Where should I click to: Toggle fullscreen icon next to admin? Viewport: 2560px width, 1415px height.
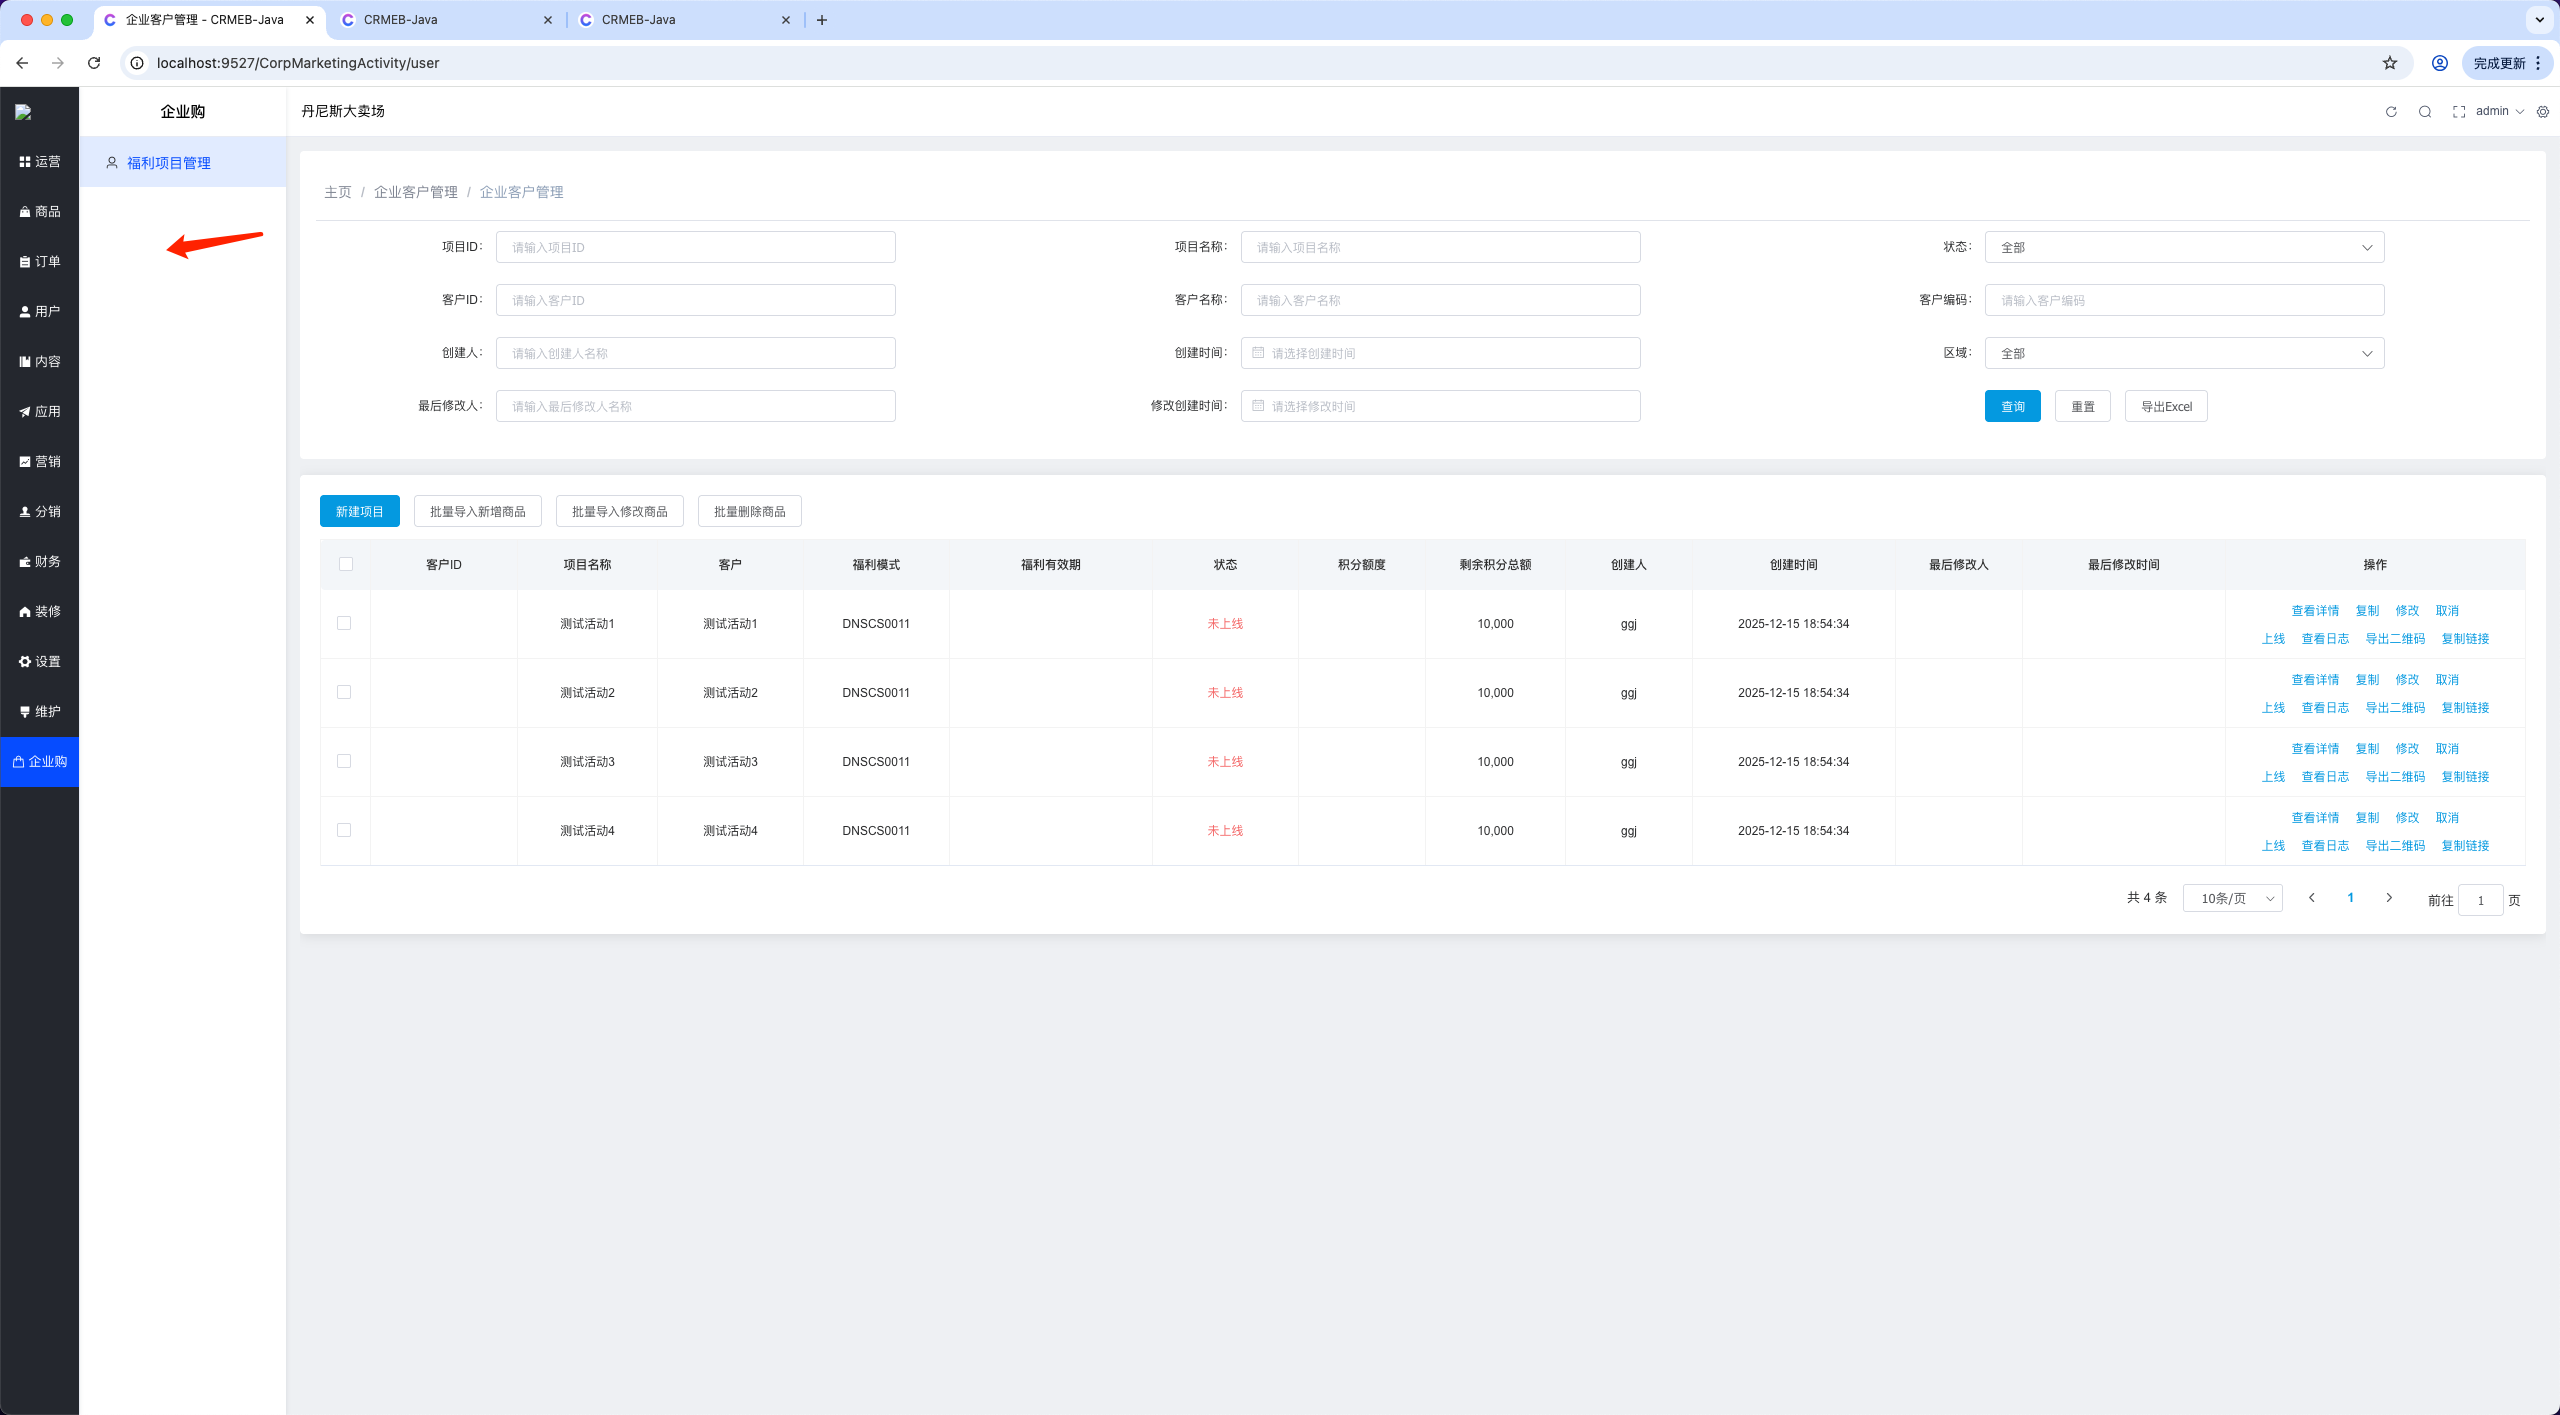click(x=2458, y=112)
